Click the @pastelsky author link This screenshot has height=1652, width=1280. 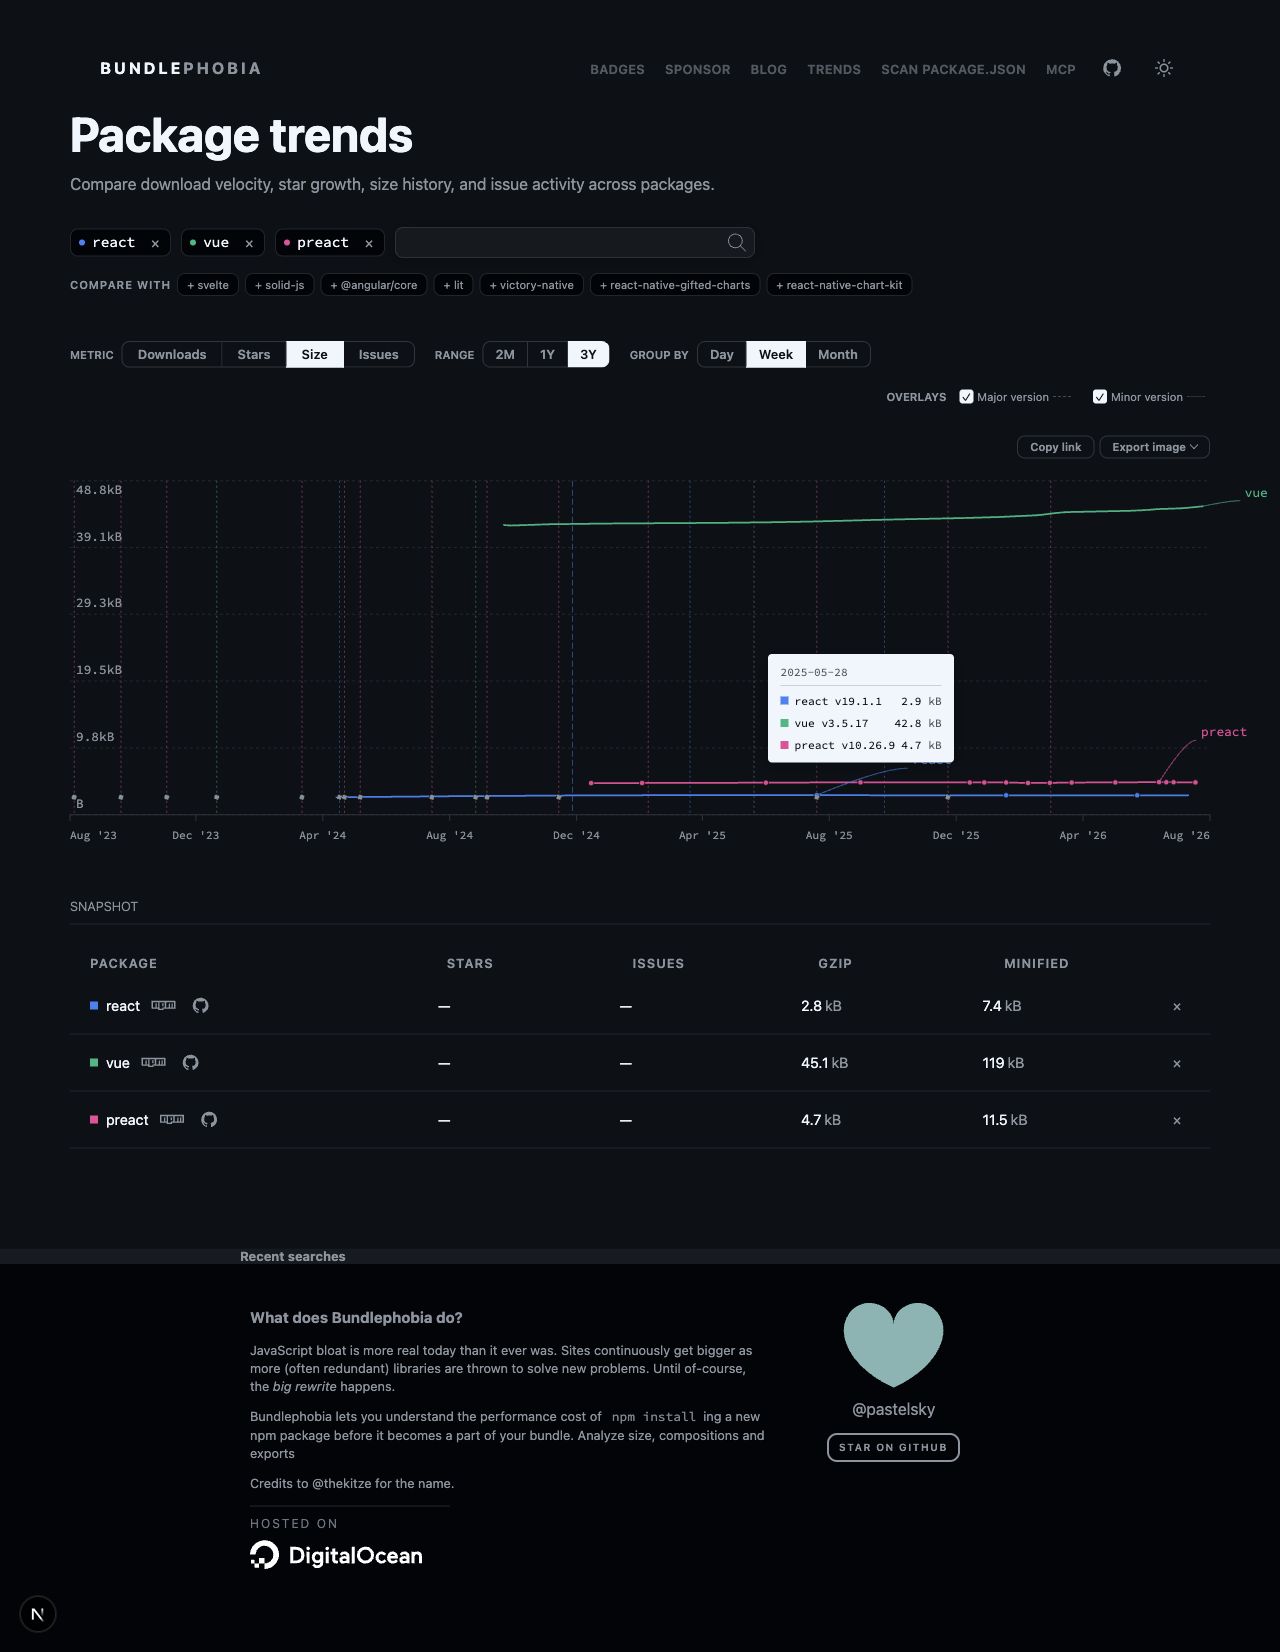tap(893, 1409)
